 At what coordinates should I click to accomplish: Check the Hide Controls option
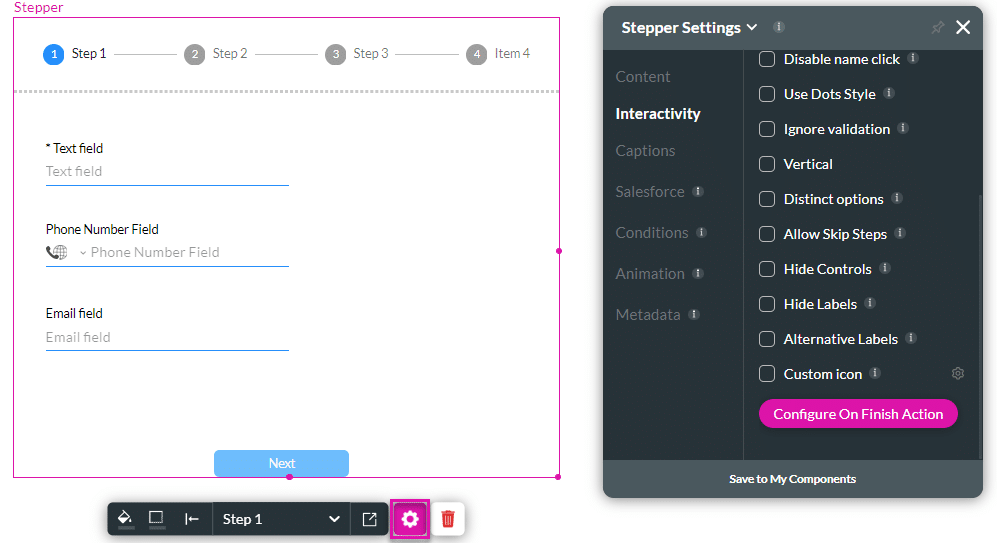coord(767,269)
